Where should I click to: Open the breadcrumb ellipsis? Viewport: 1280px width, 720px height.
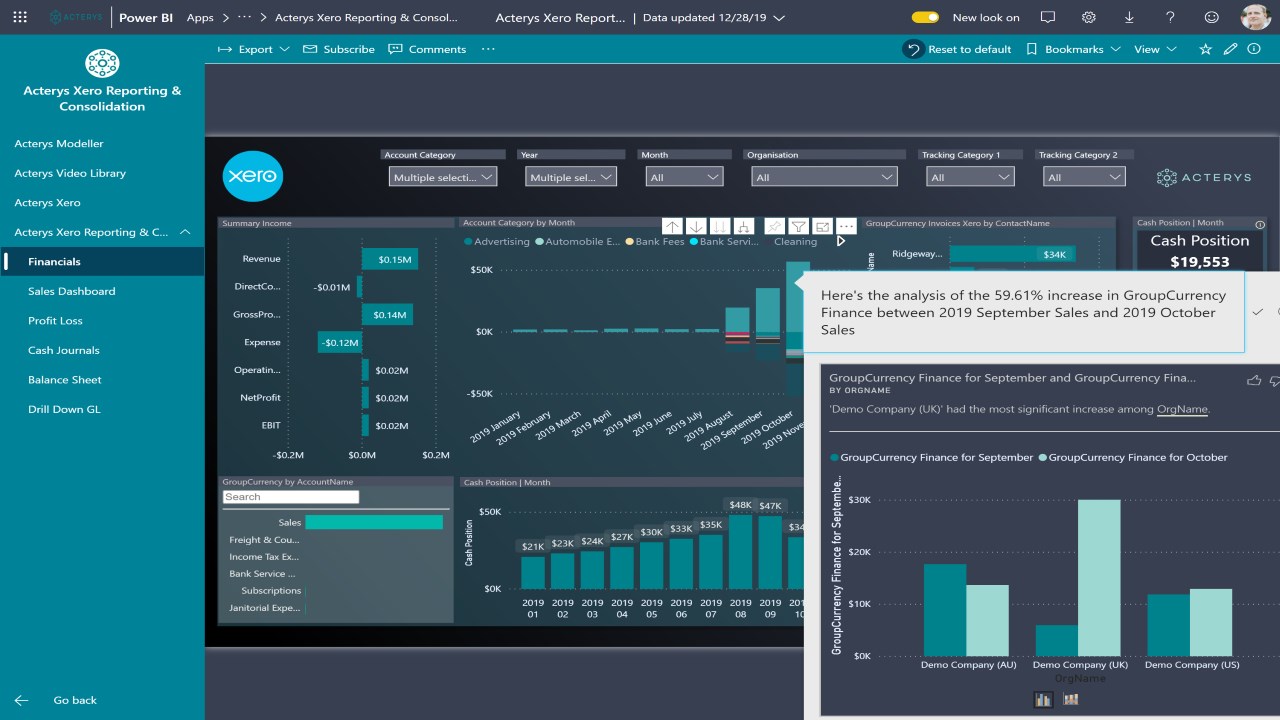(x=245, y=17)
